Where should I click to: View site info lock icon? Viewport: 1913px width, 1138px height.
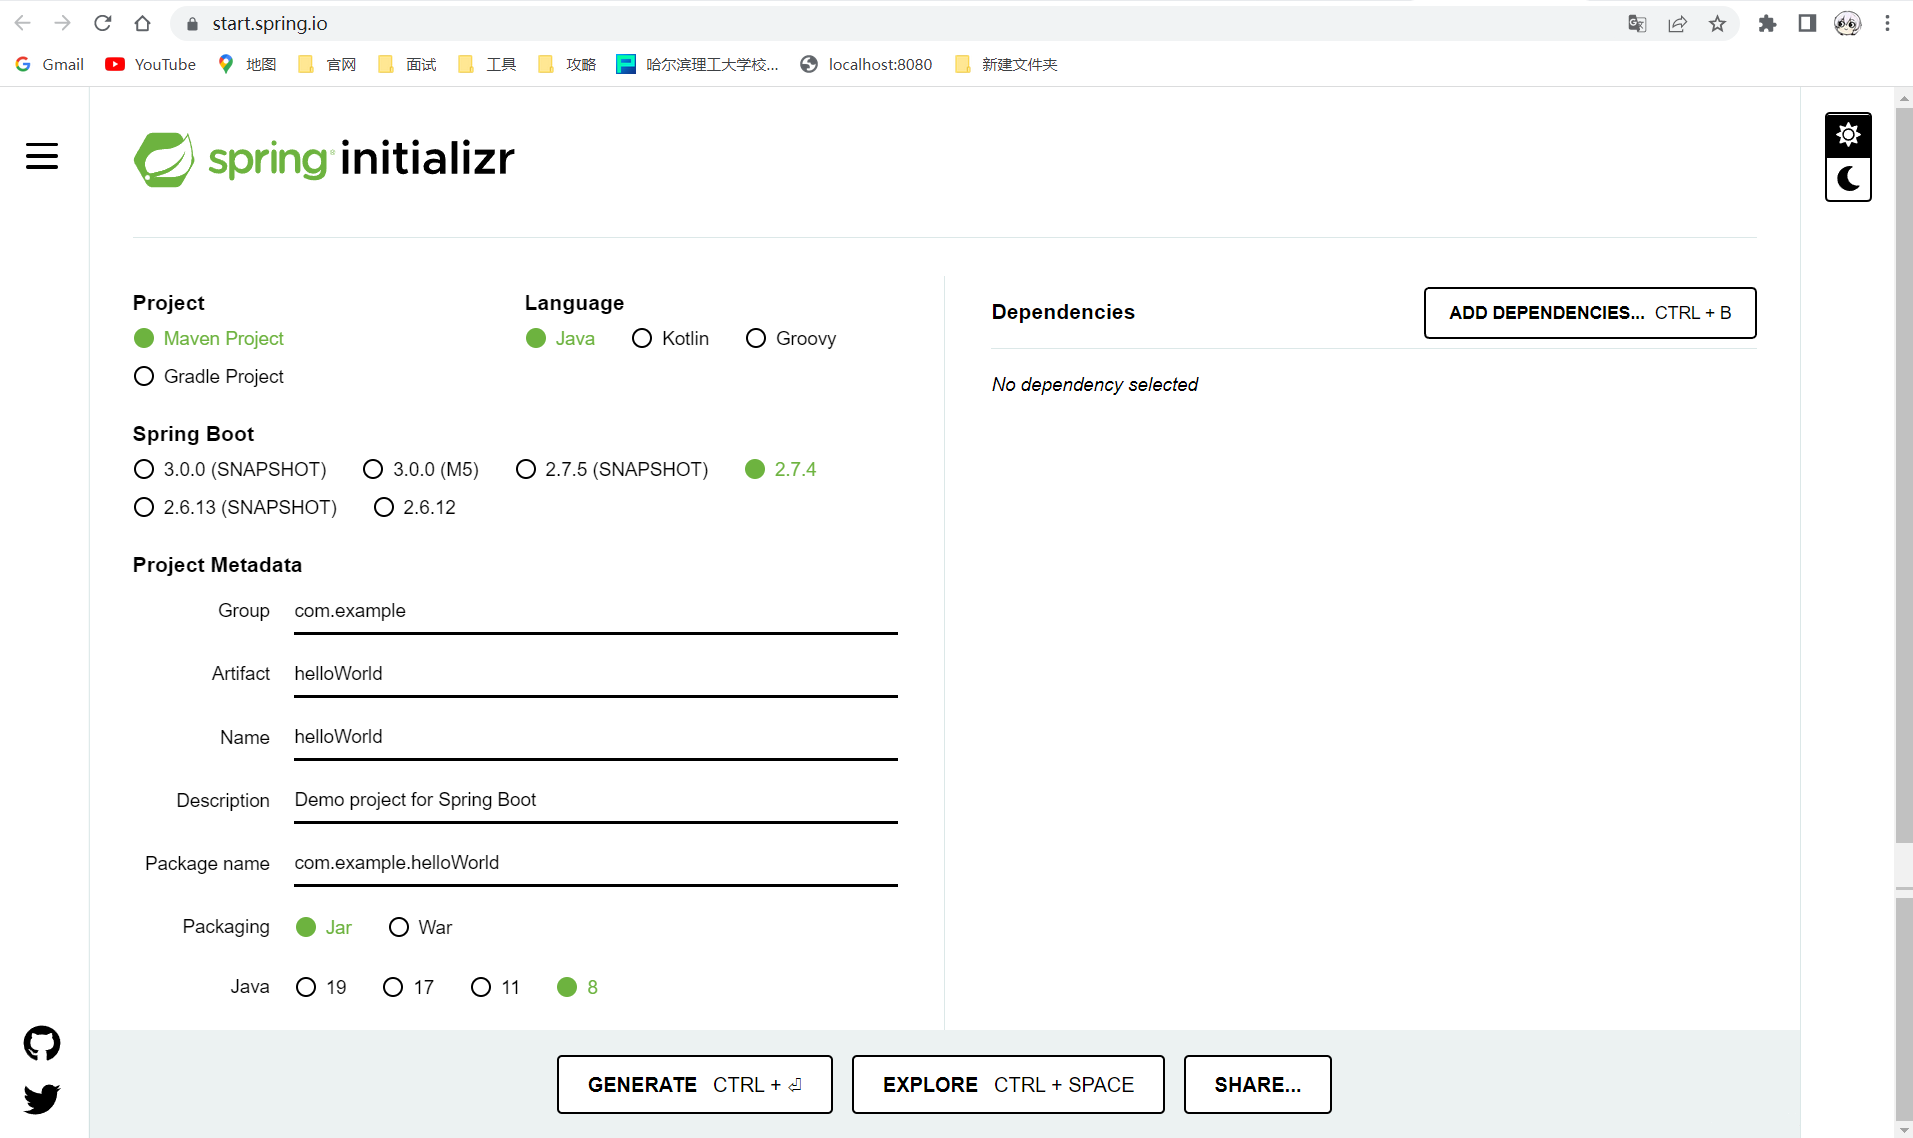193,23
